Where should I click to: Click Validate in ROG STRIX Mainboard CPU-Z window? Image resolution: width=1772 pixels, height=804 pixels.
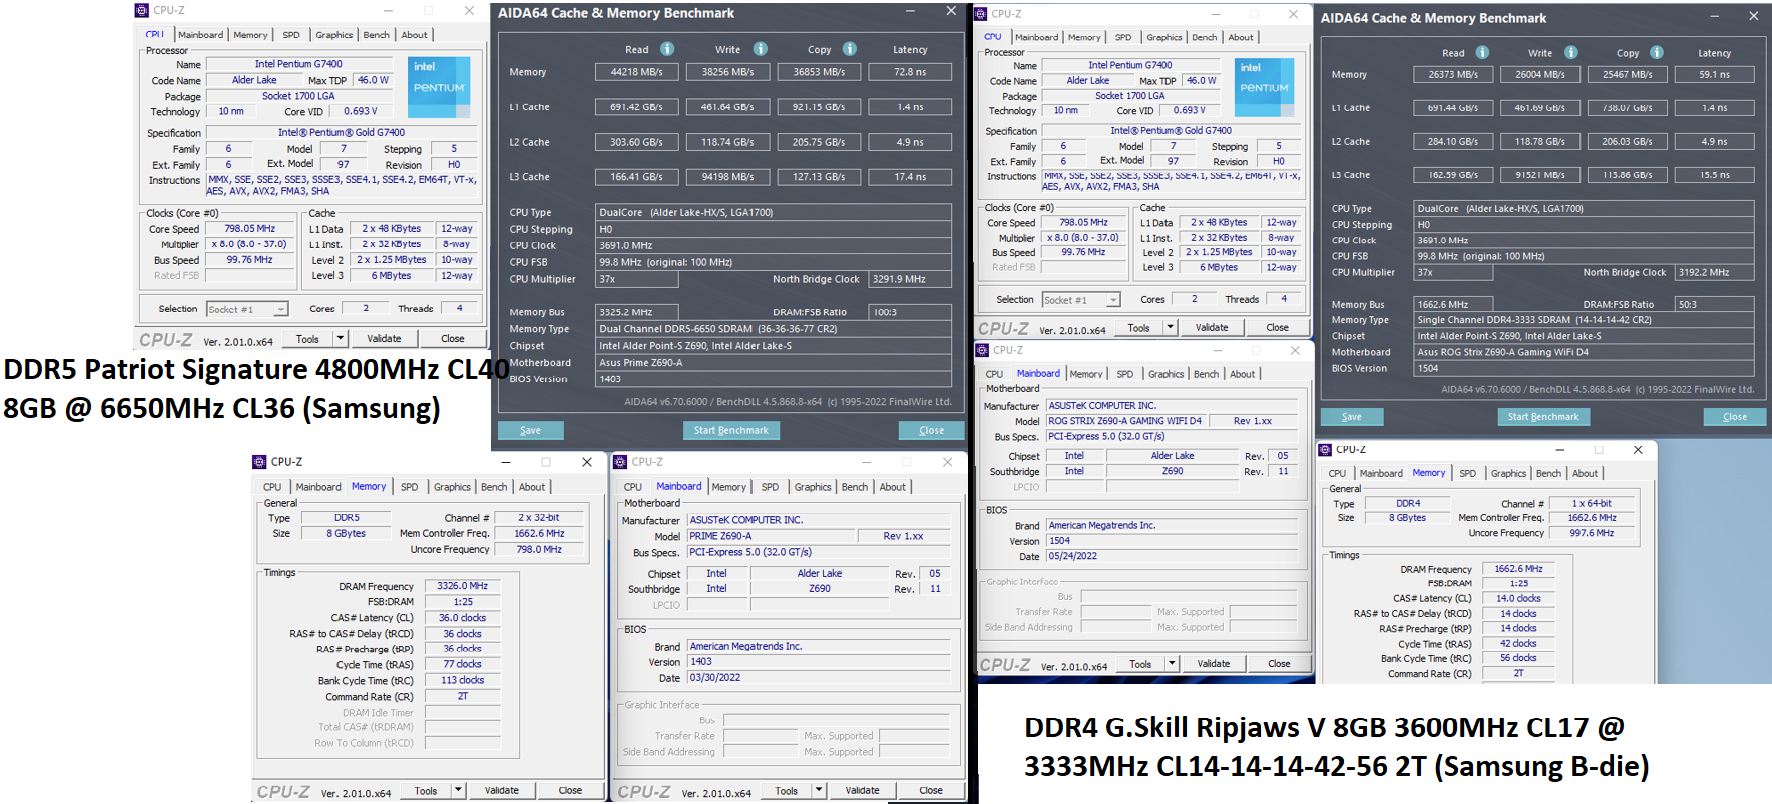click(x=1213, y=664)
